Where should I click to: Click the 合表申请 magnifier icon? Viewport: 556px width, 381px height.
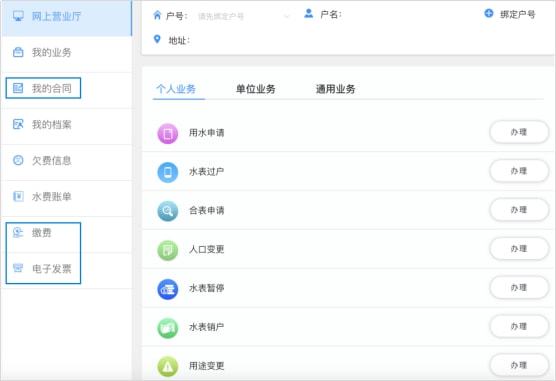tap(167, 211)
